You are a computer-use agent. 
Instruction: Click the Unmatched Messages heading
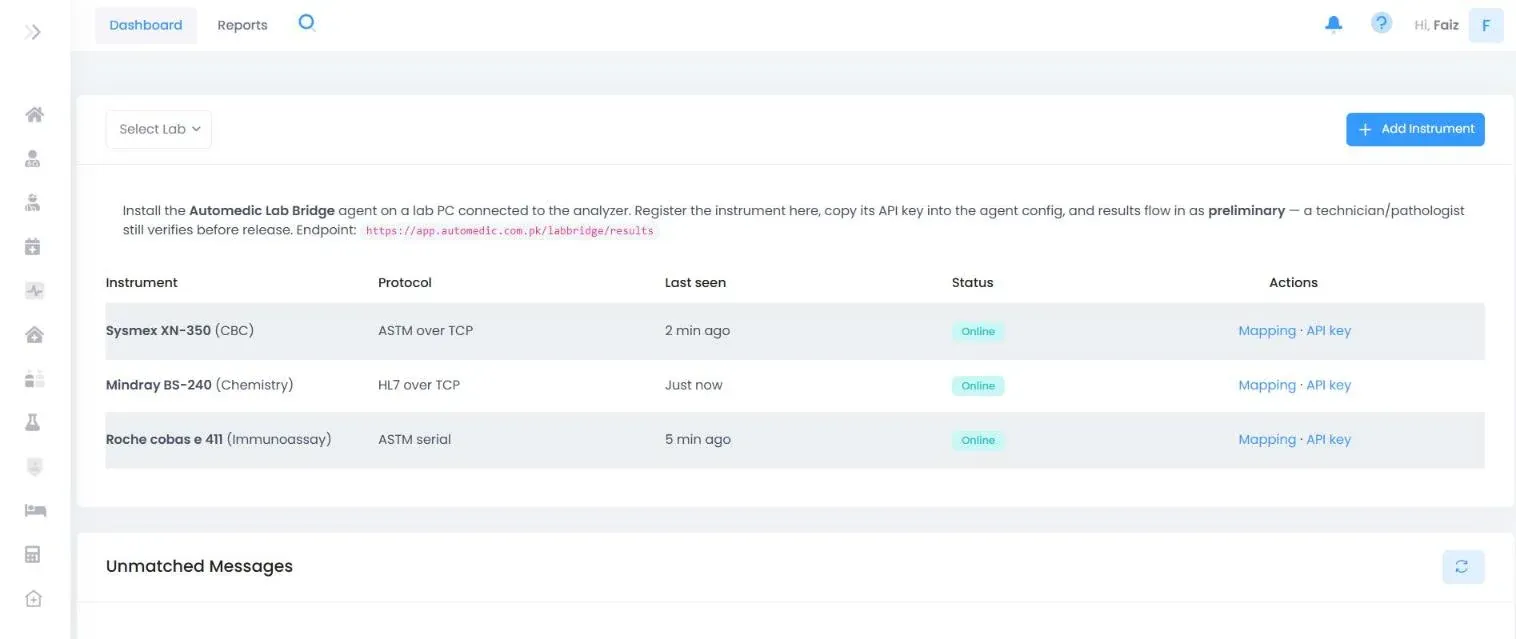click(x=200, y=566)
